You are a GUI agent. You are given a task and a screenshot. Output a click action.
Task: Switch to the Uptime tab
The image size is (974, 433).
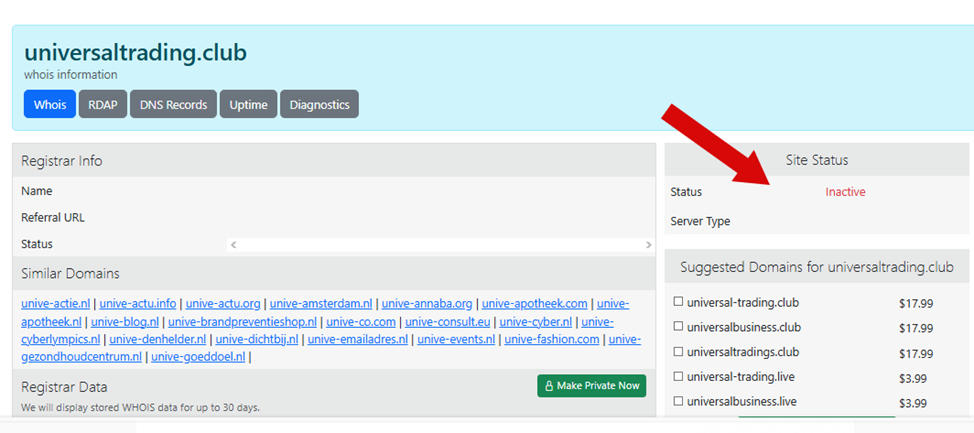coord(248,104)
